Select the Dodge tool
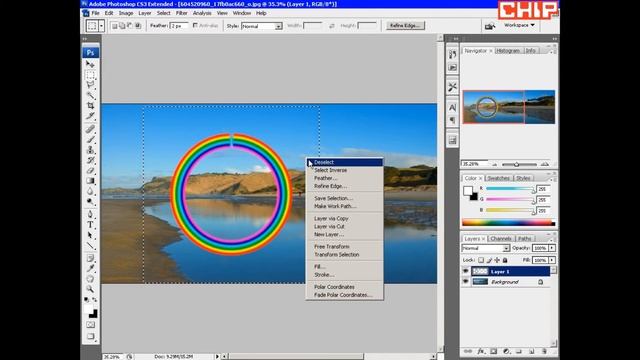 tap(90, 202)
